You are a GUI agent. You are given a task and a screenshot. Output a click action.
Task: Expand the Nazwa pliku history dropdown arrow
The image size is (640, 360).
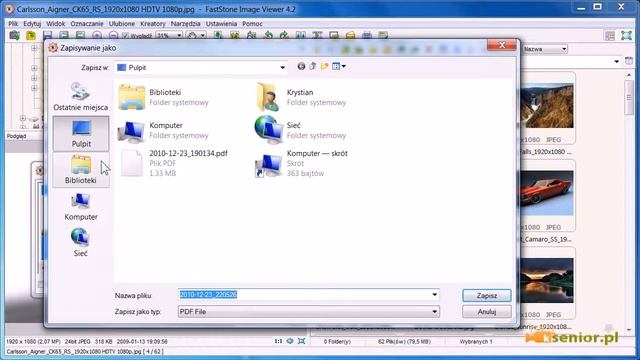point(435,295)
